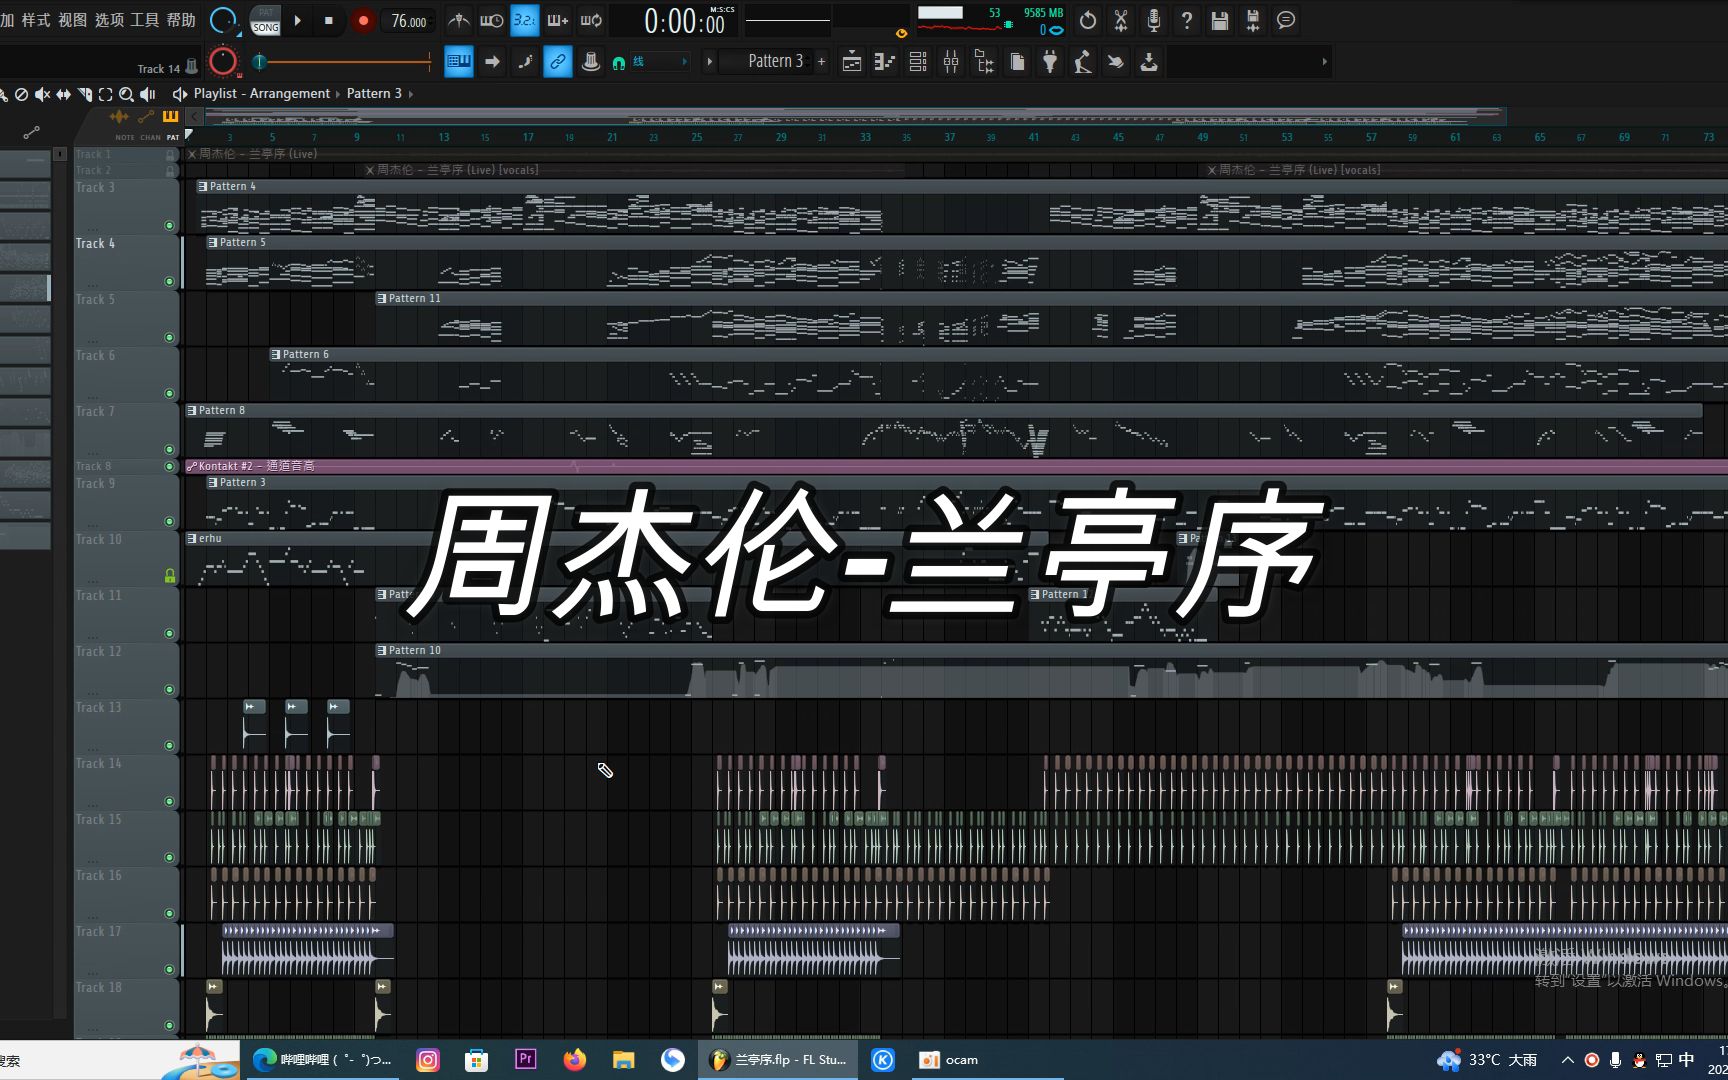Image resolution: width=1728 pixels, height=1080 pixels.
Task: Click the red main volume knob
Action: point(223,62)
